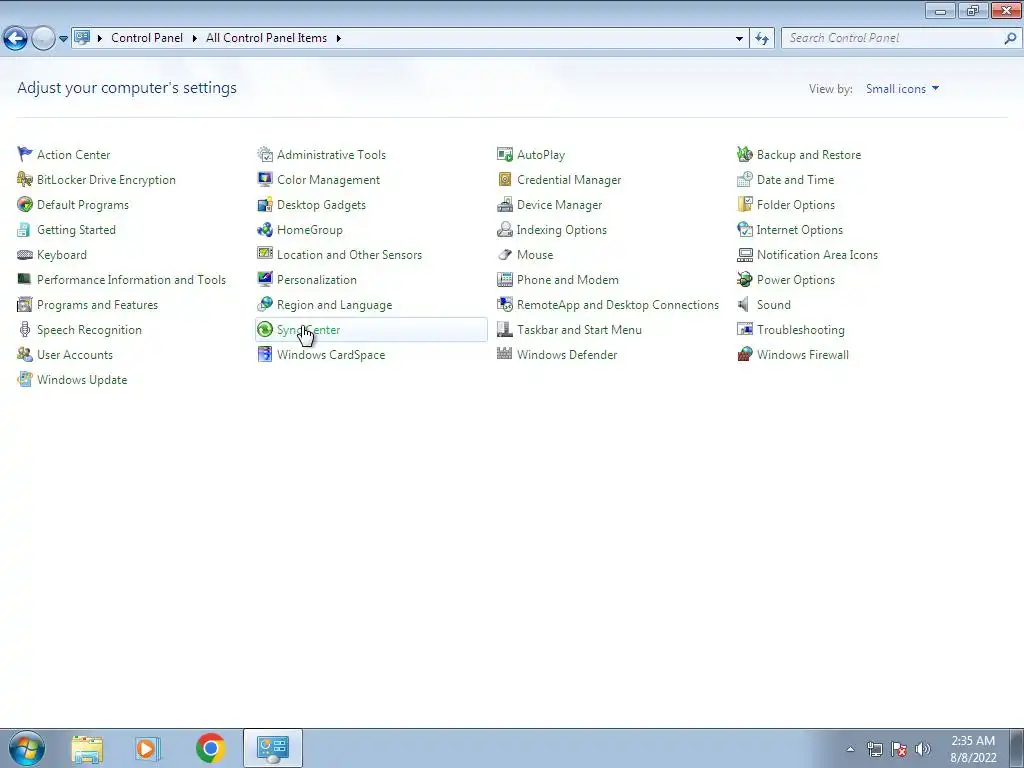Screen dimensions: 1024x768
Task: Open the Sync Center green icon
Action: (264, 329)
